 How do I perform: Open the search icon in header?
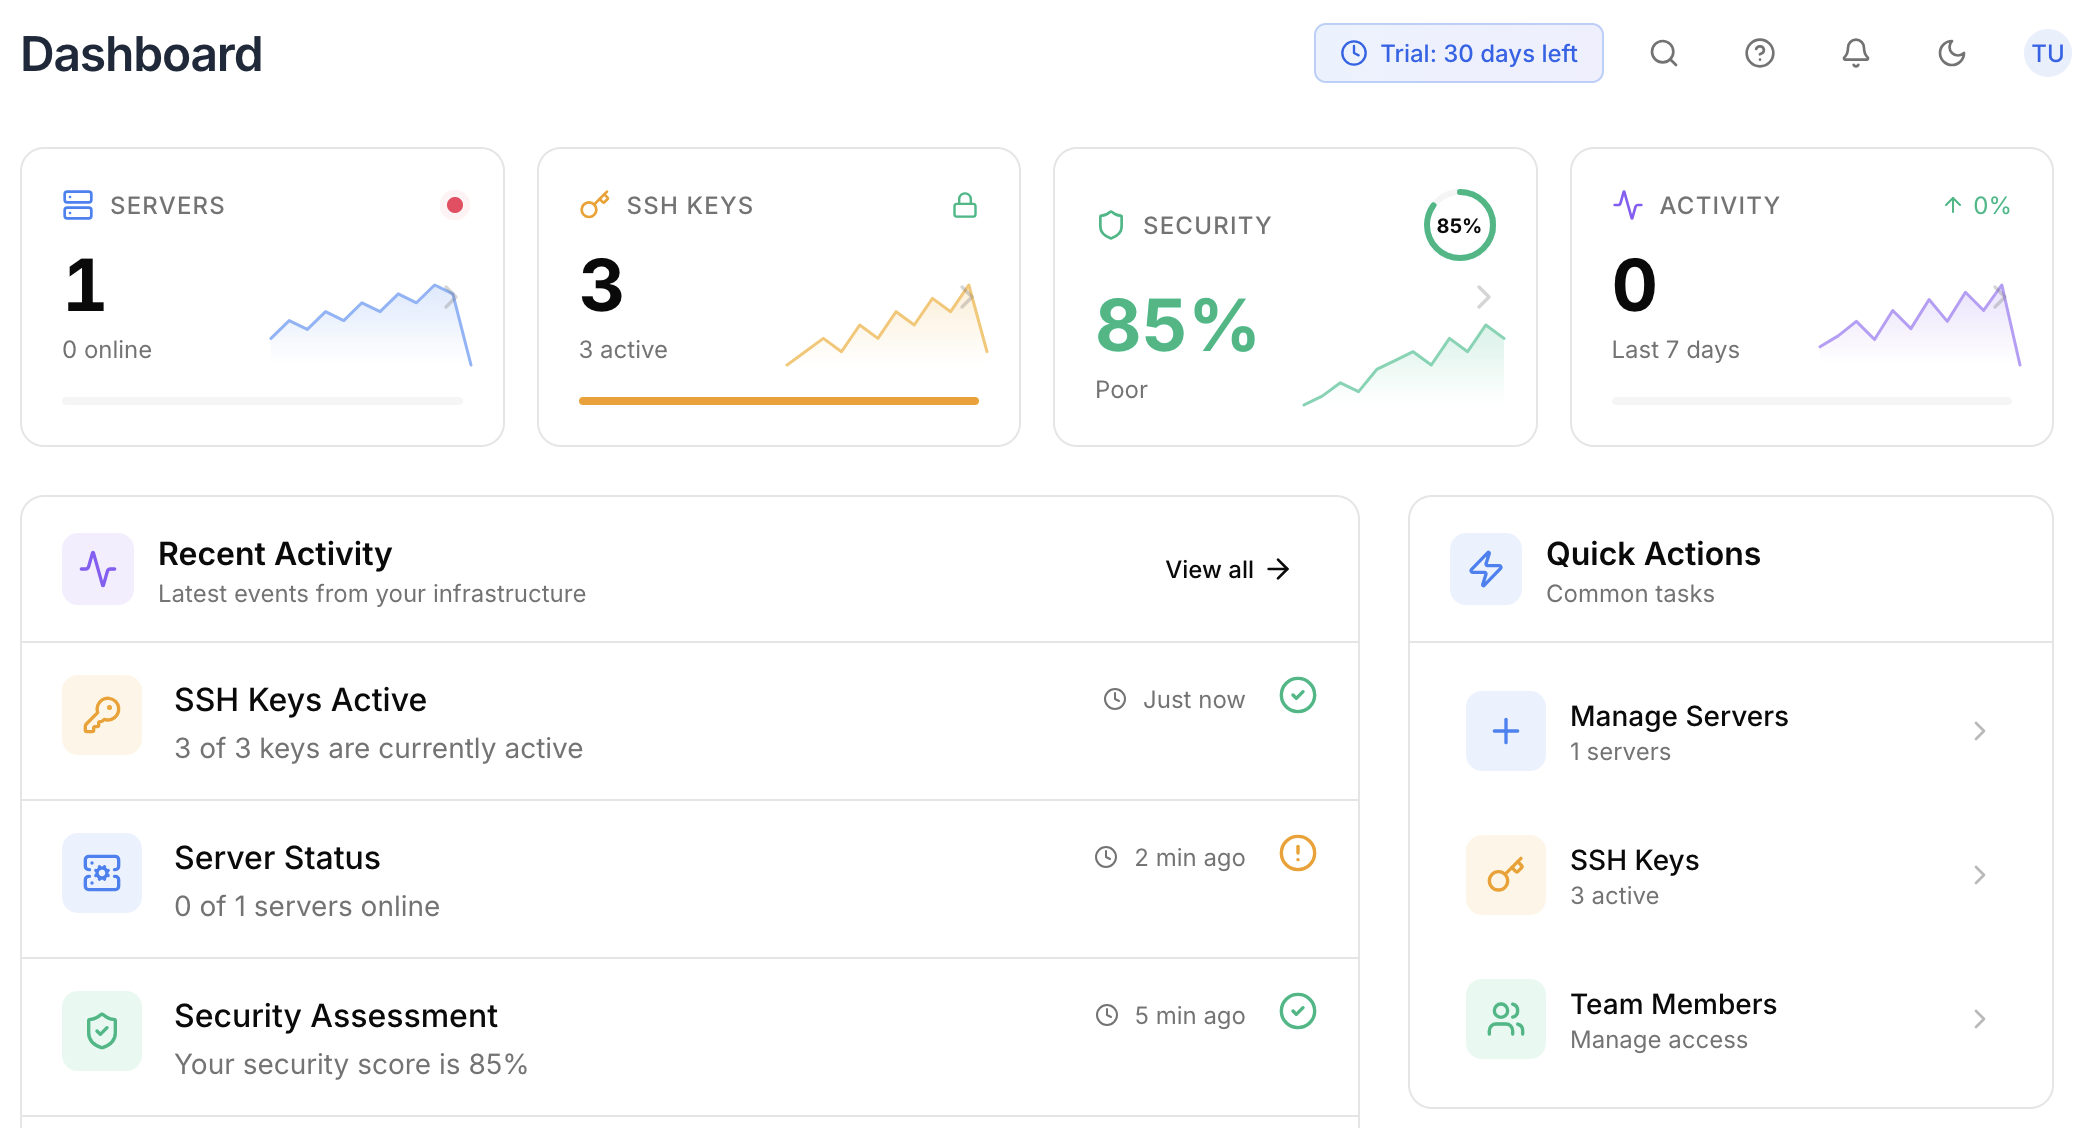[1663, 53]
